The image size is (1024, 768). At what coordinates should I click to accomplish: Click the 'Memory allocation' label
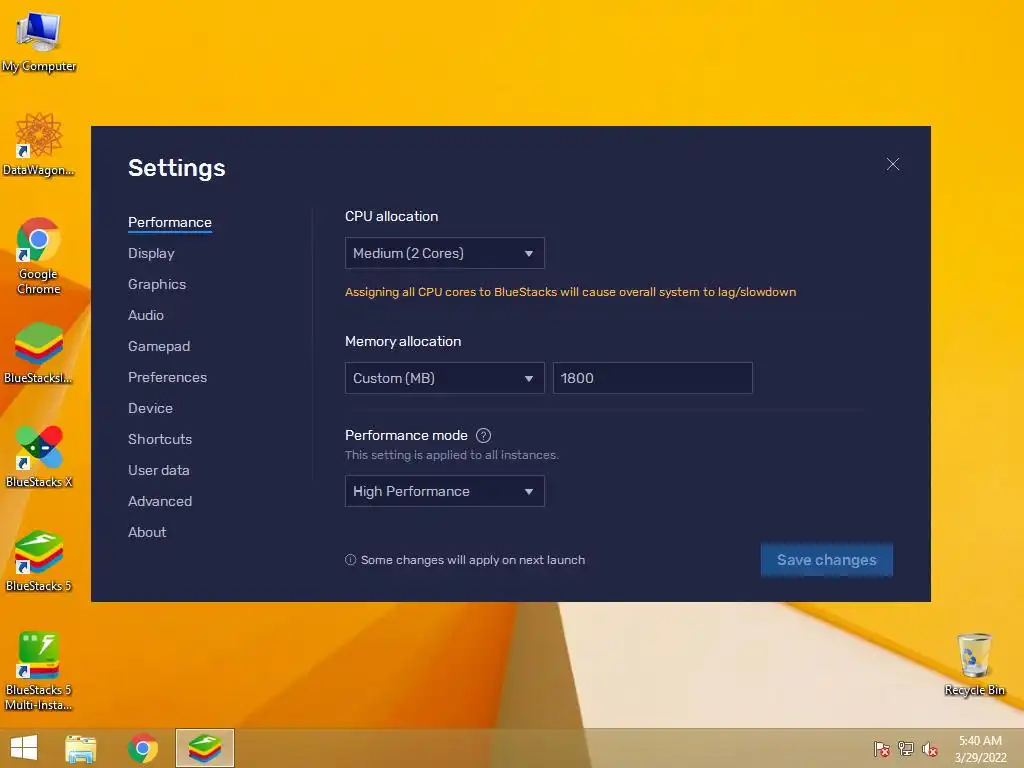pos(403,342)
